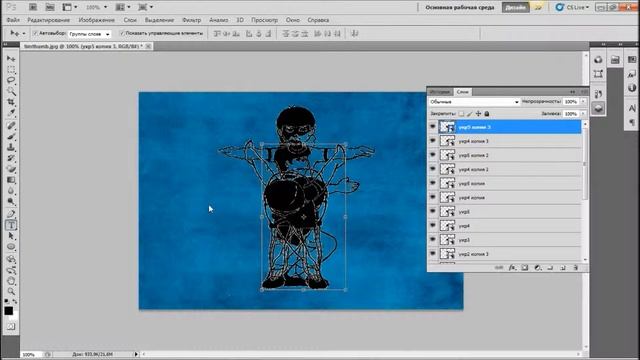Open the Fill (Заливка) slider dropdown arrow
Viewport: 640px width, 360px height.
[x=583, y=114]
